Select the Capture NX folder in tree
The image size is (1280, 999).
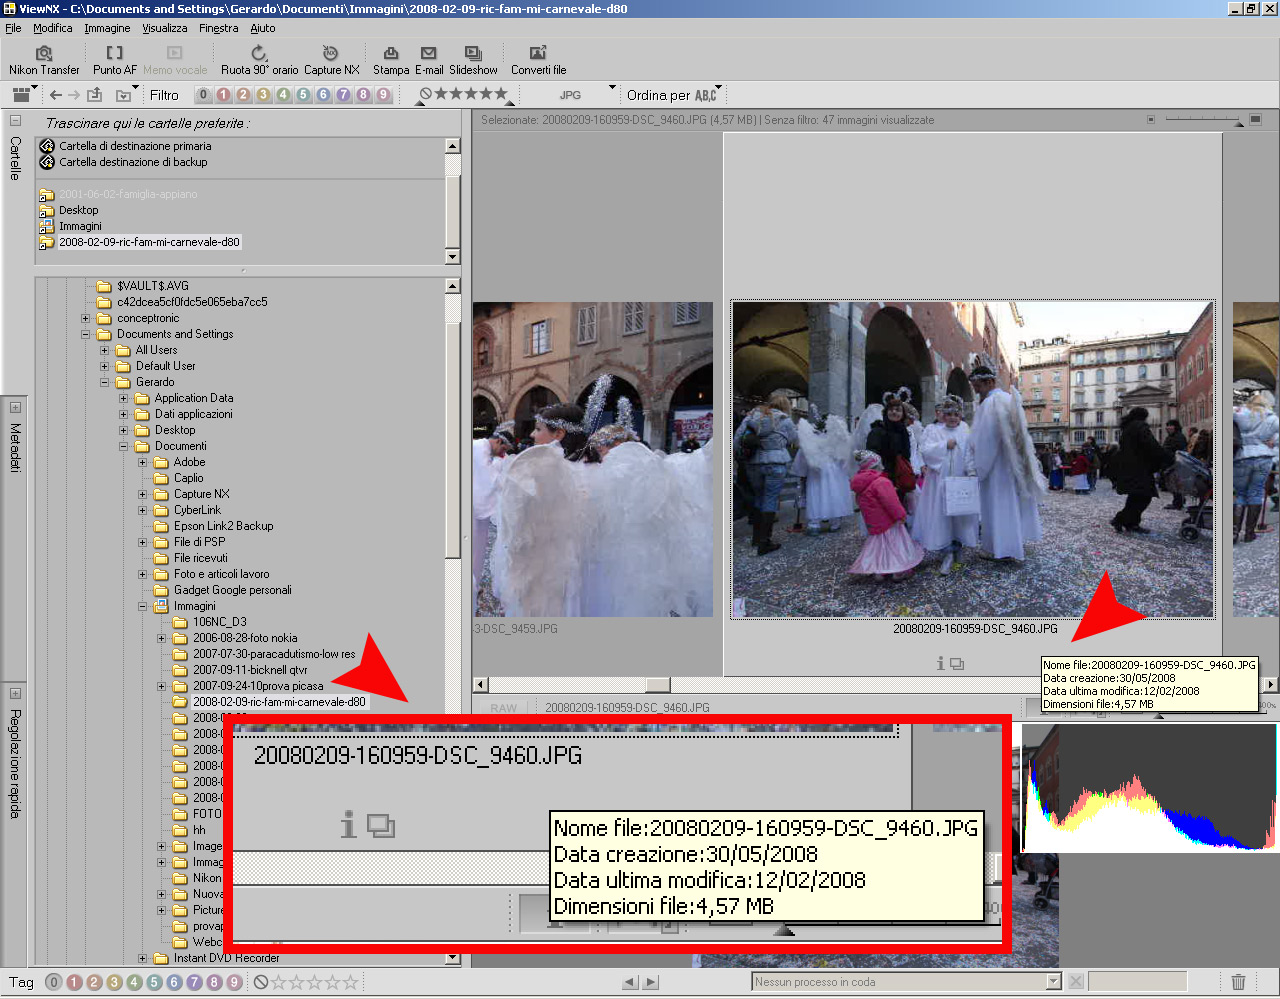point(201,494)
